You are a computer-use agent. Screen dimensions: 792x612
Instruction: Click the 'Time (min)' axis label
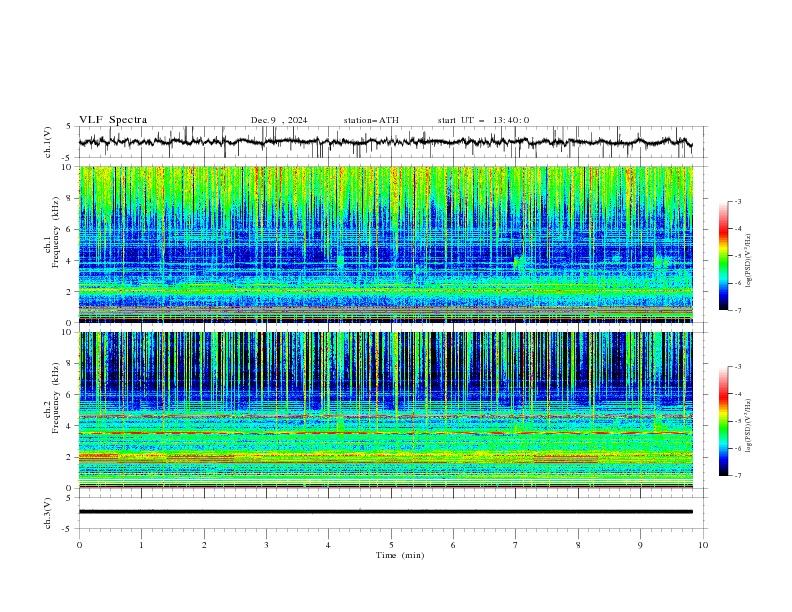click(x=400, y=555)
